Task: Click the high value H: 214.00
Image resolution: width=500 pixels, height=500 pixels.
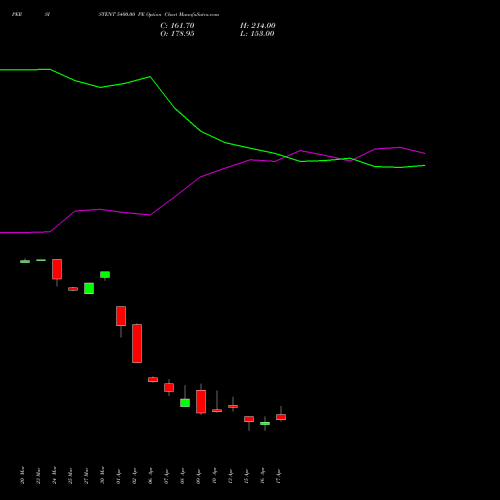Action: [x=257, y=26]
